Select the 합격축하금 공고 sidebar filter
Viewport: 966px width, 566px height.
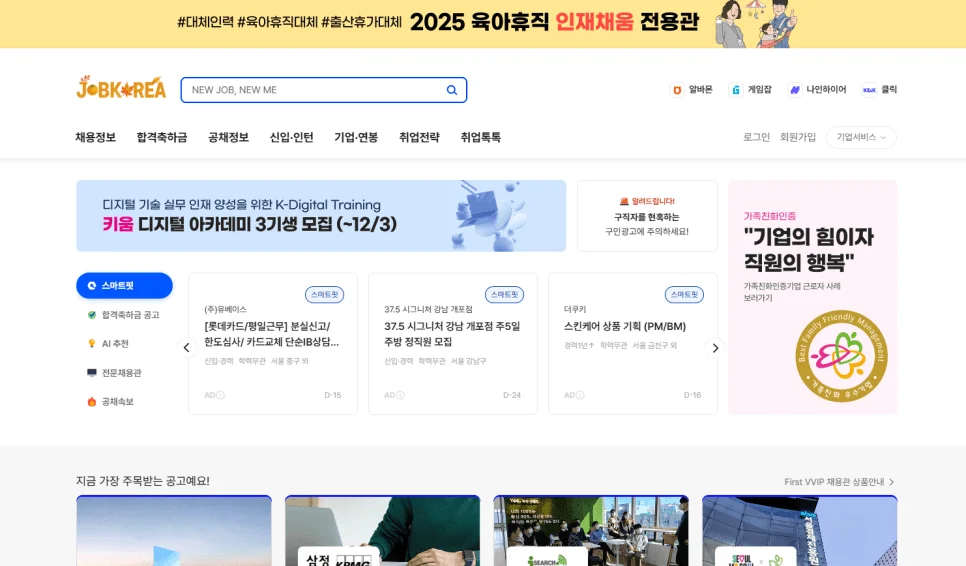click(x=124, y=315)
